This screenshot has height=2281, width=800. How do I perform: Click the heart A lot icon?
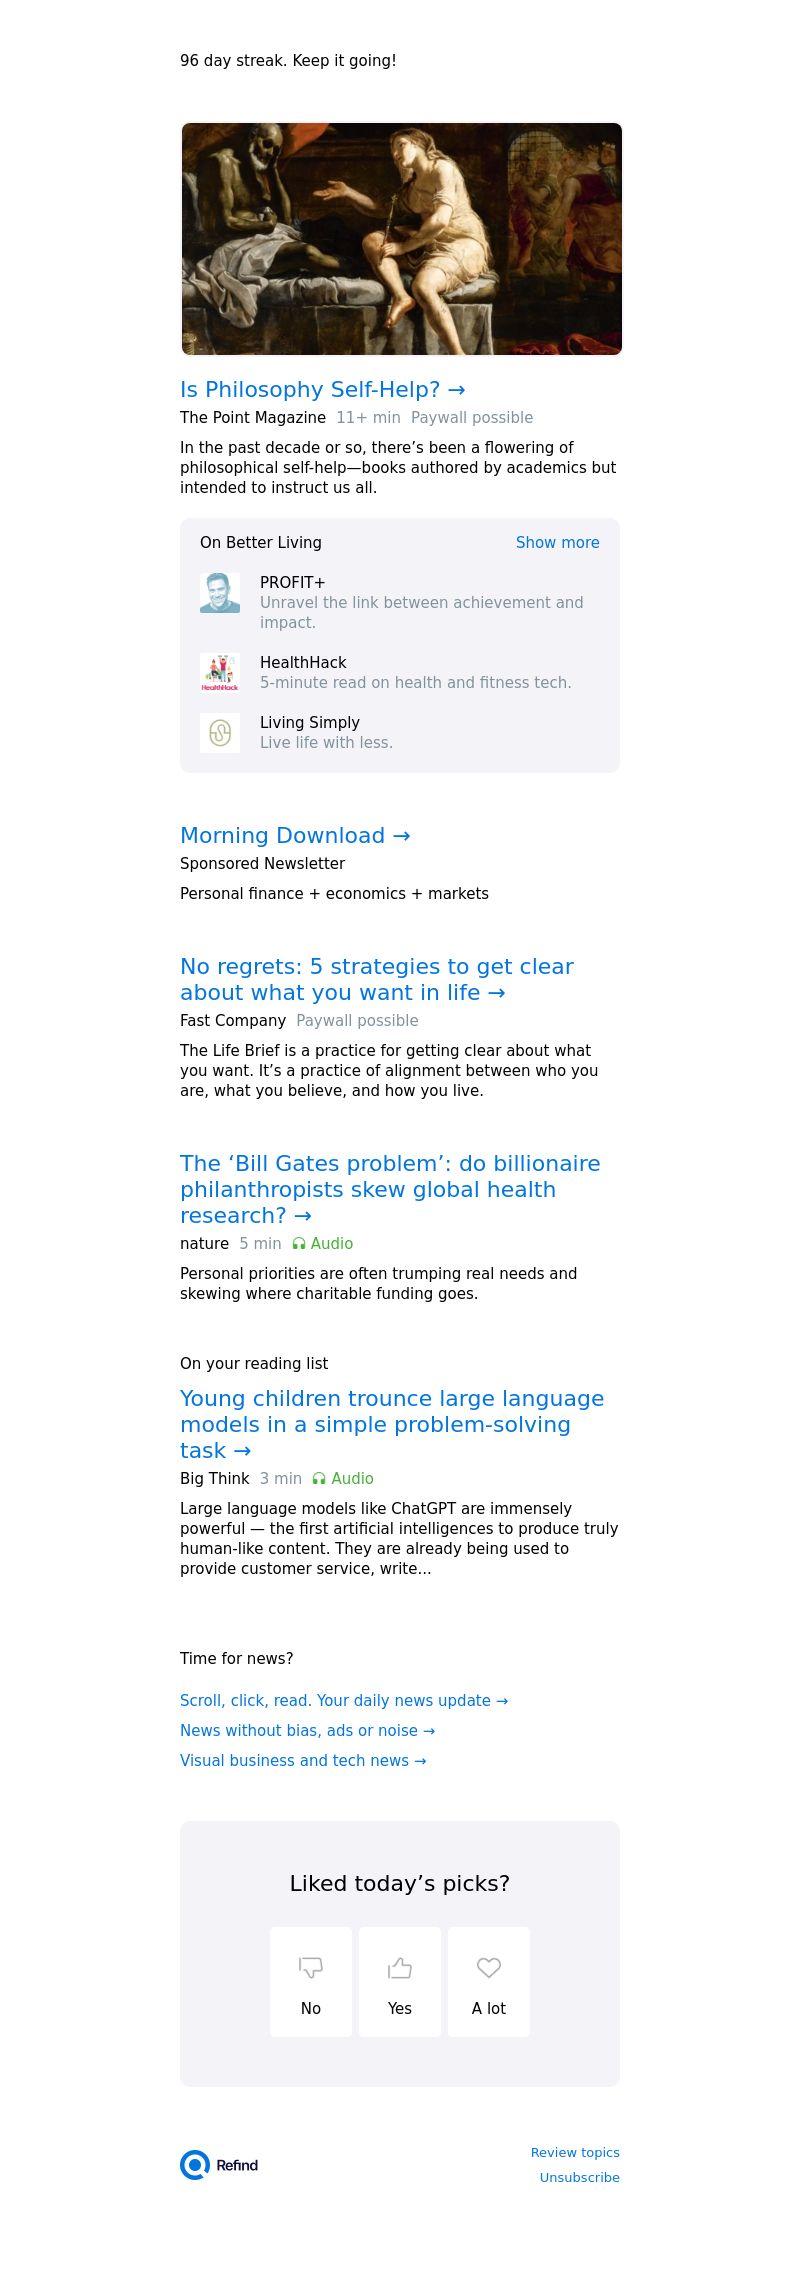point(489,1967)
